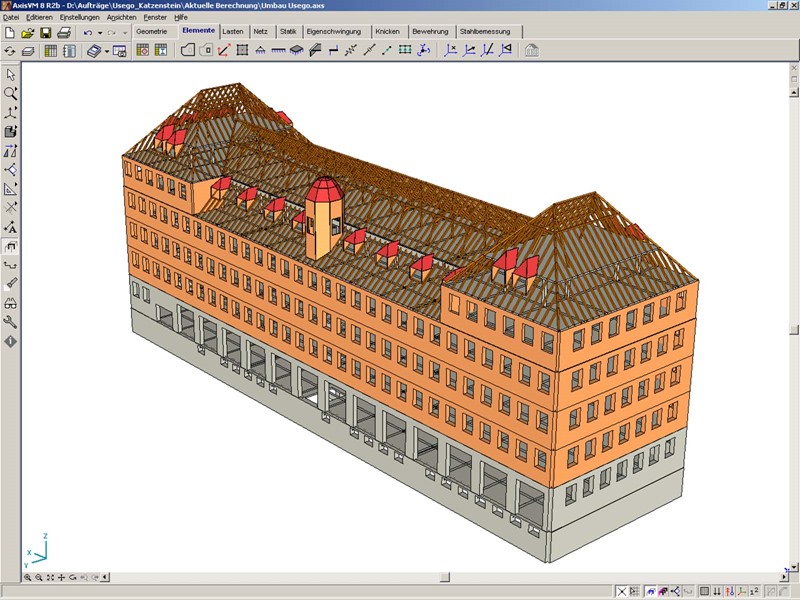The image size is (800, 600).
Task: Activate the magnifier zoom tool in left toolbar
Action: (11, 93)
